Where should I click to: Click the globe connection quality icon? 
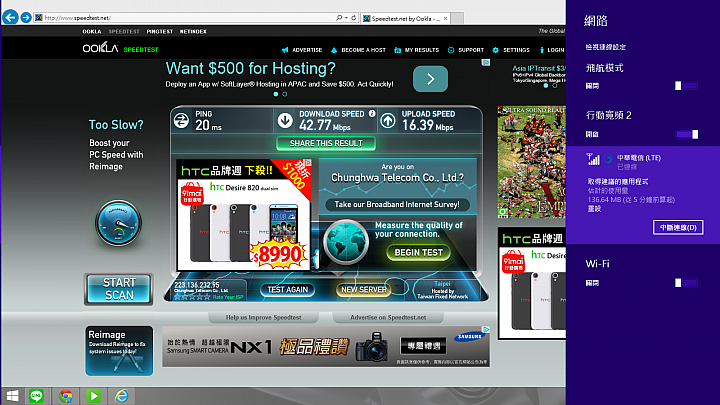(346, 242)
